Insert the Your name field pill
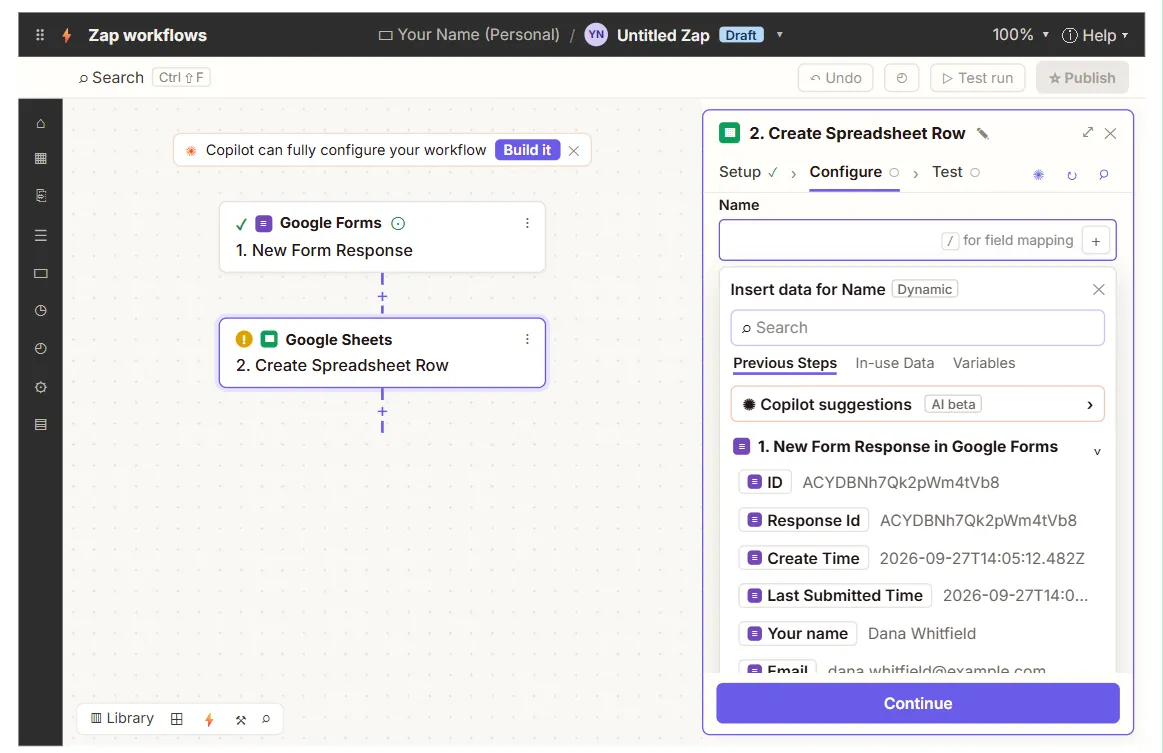 (797, 634)
